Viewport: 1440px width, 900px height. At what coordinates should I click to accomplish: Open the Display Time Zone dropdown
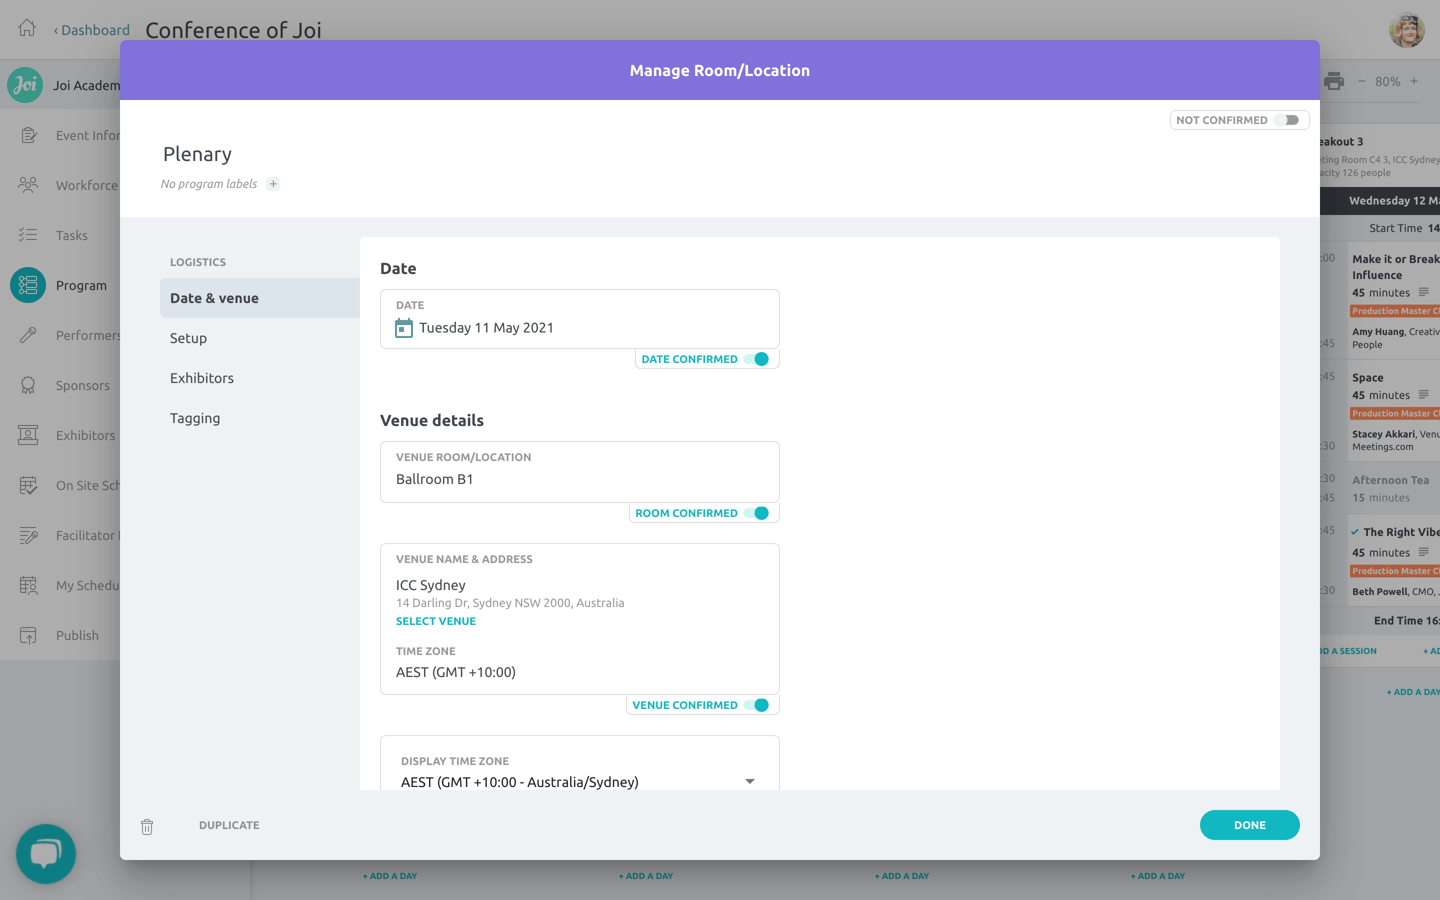[x=748, y=781]
